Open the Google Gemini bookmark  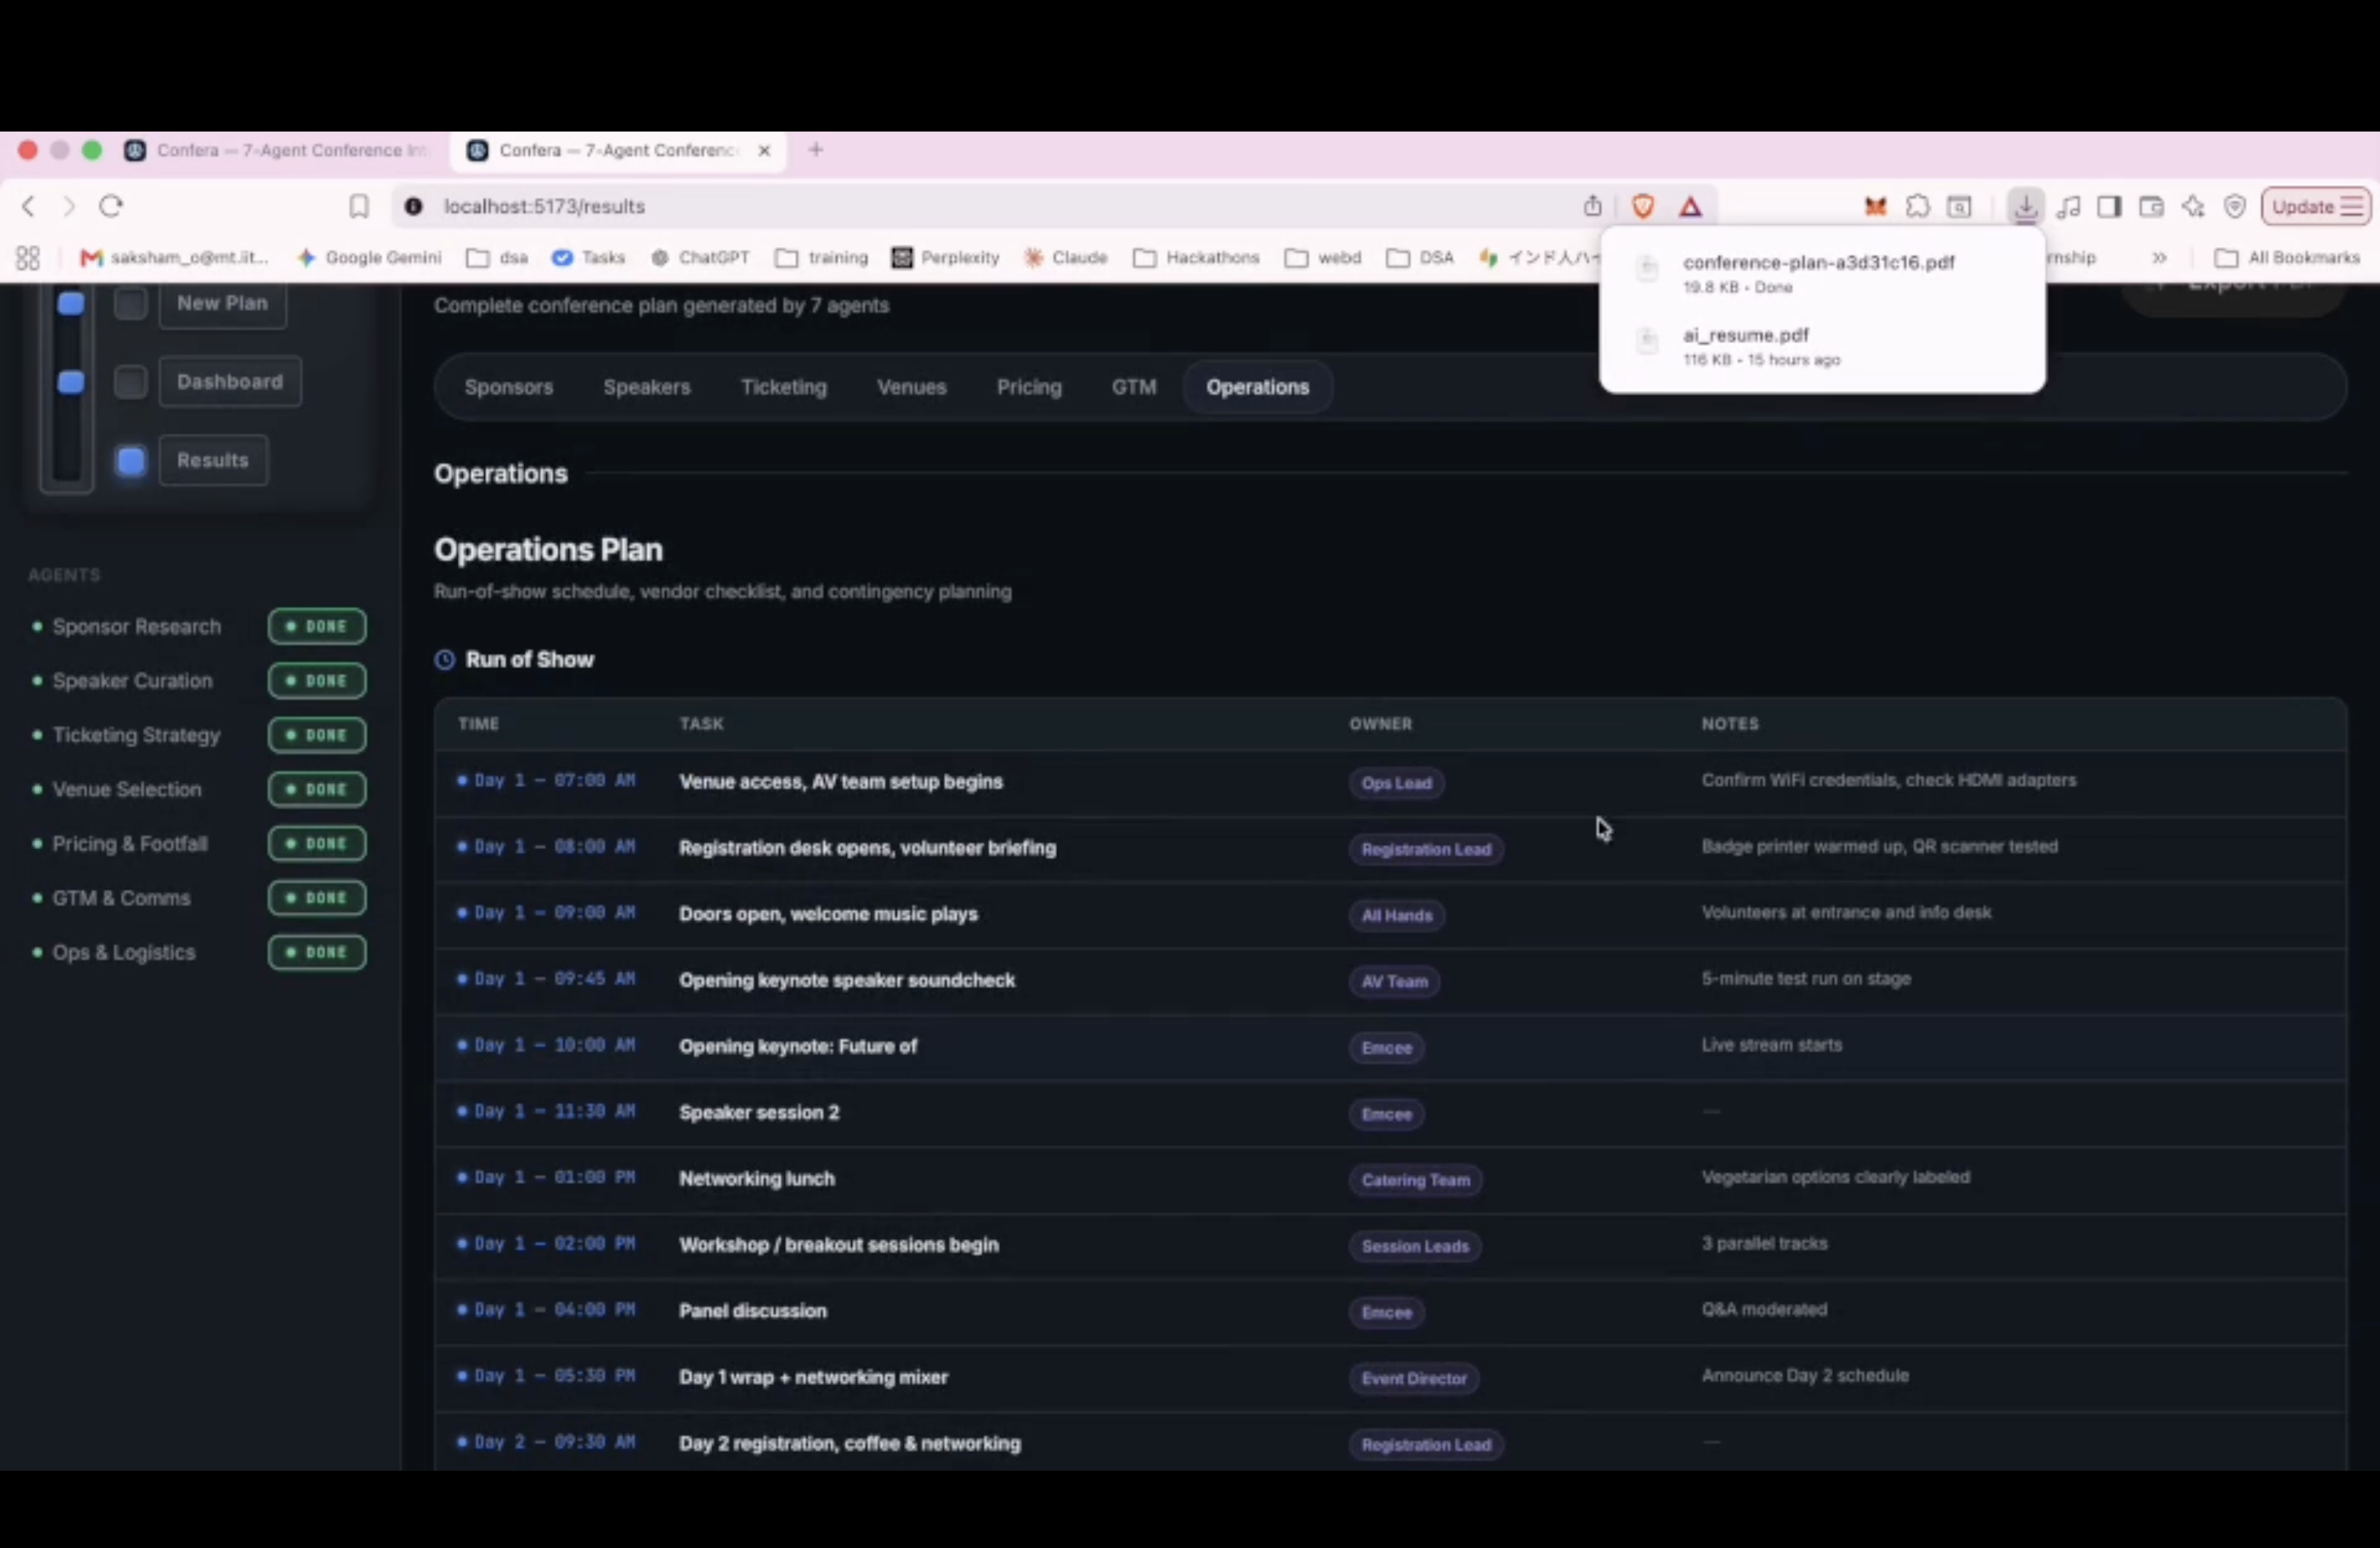pyautogui.click(x=369, y=258)
